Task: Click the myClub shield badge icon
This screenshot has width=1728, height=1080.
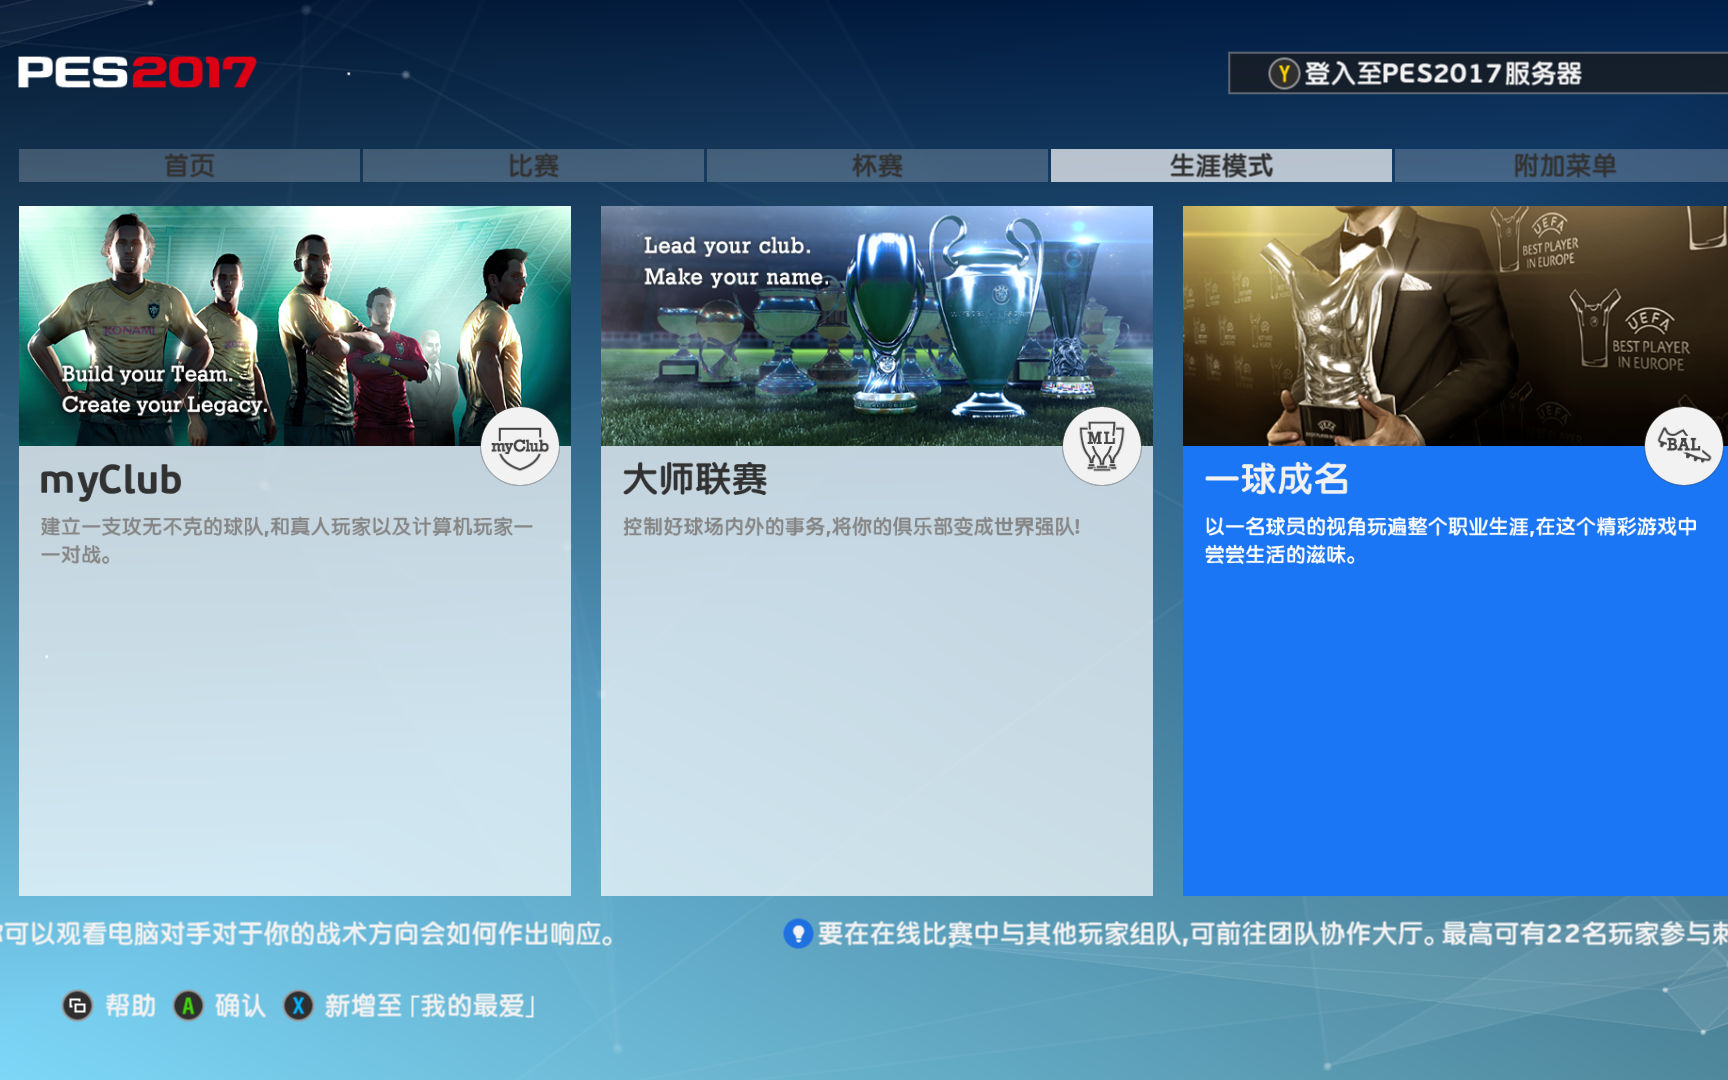Action: point(520,446)
